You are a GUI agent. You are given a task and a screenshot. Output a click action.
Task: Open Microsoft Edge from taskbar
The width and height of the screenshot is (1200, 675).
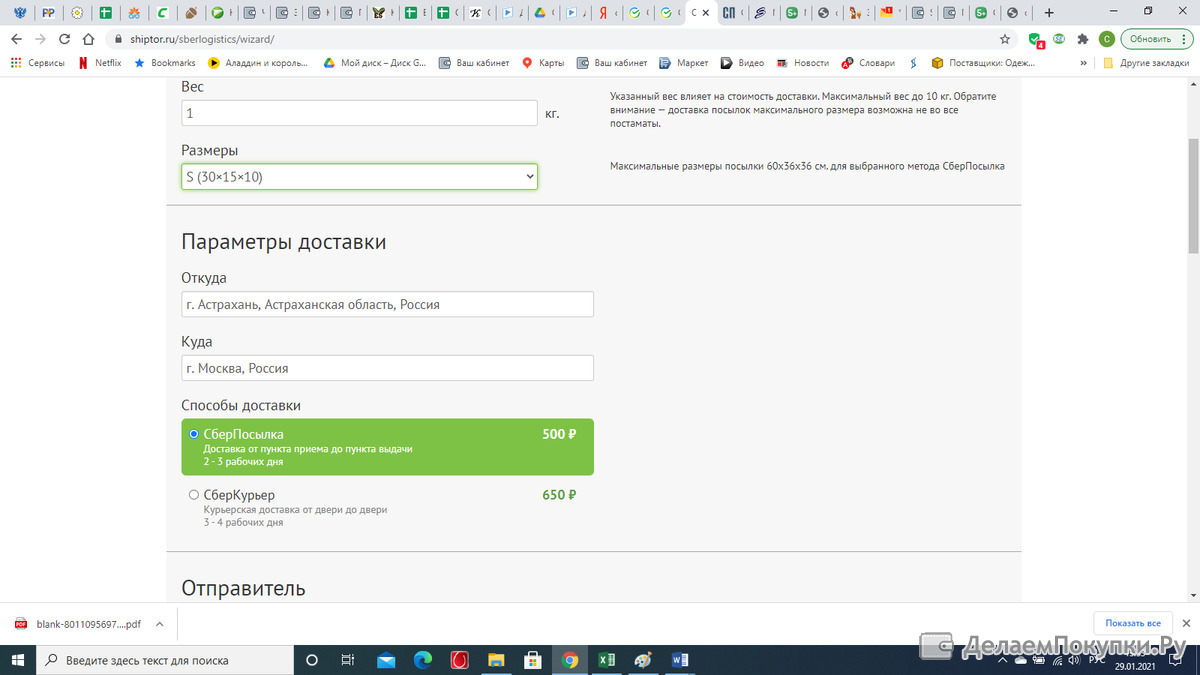pyautogui.click(x=422, y=660)
